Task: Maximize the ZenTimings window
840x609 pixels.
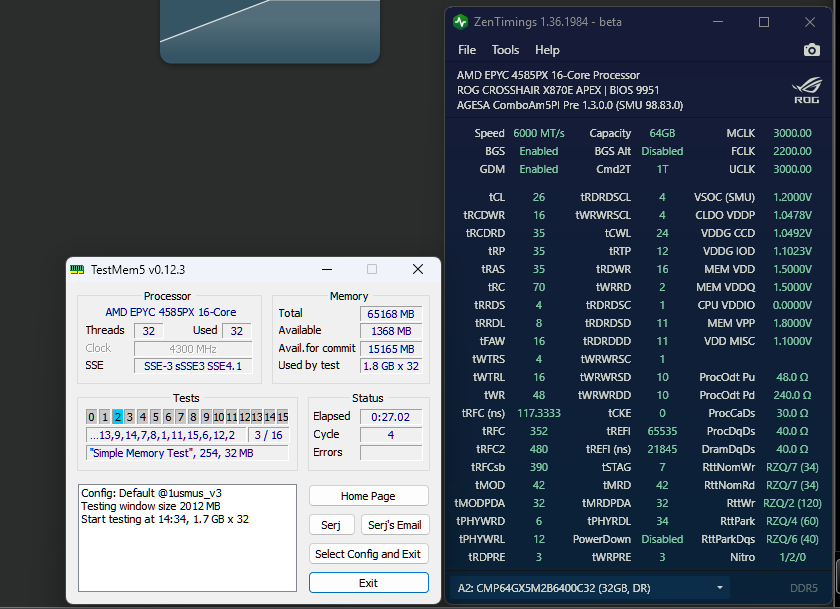Action: (764, 22)
